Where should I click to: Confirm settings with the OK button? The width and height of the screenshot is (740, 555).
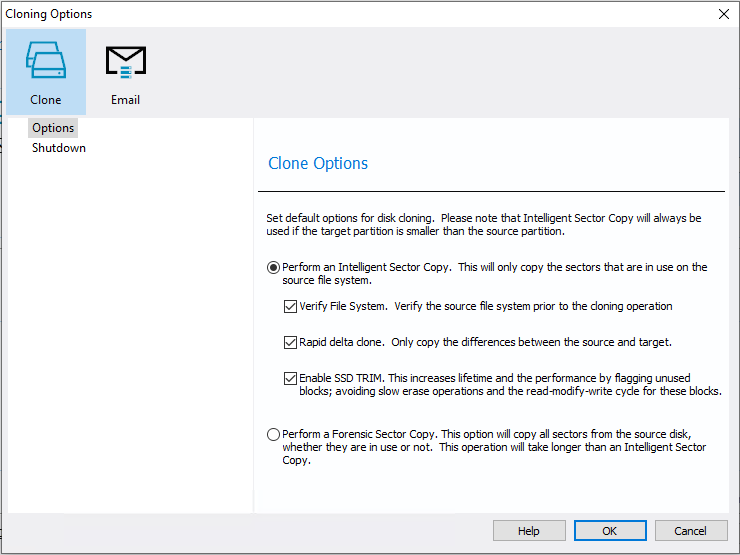point(609,531)
